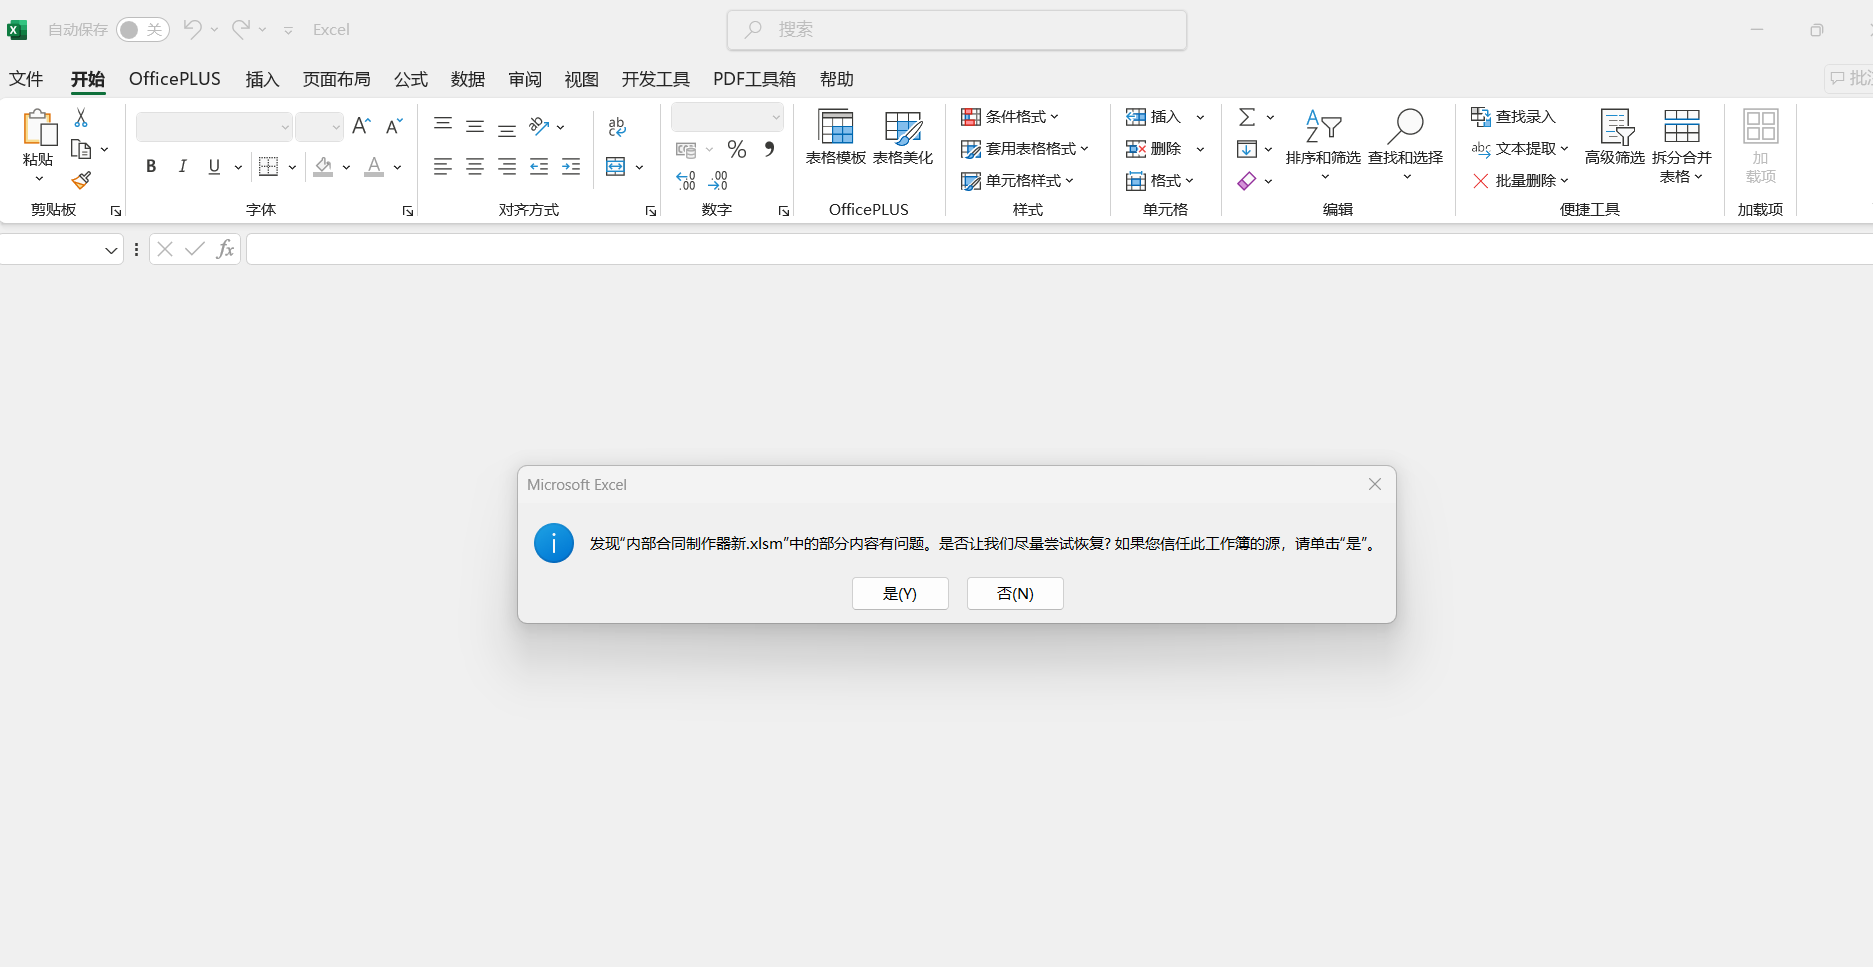This screenshot has width=1873, height=967.
Task: Switch to the PDF工具箱 tab
Action: (755, 79)
